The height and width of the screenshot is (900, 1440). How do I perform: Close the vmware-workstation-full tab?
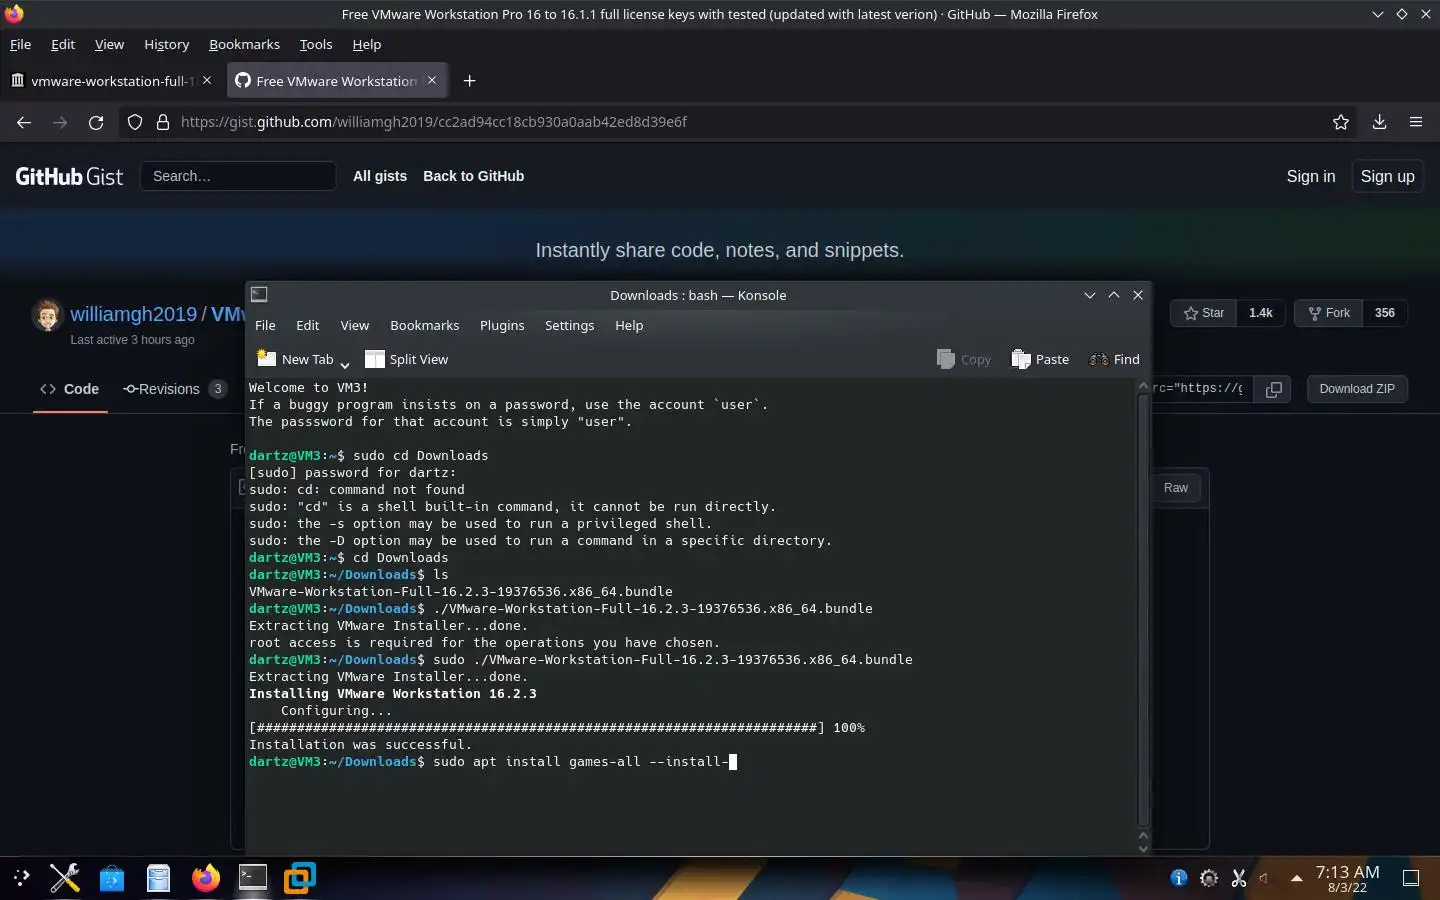click(207, 80)
